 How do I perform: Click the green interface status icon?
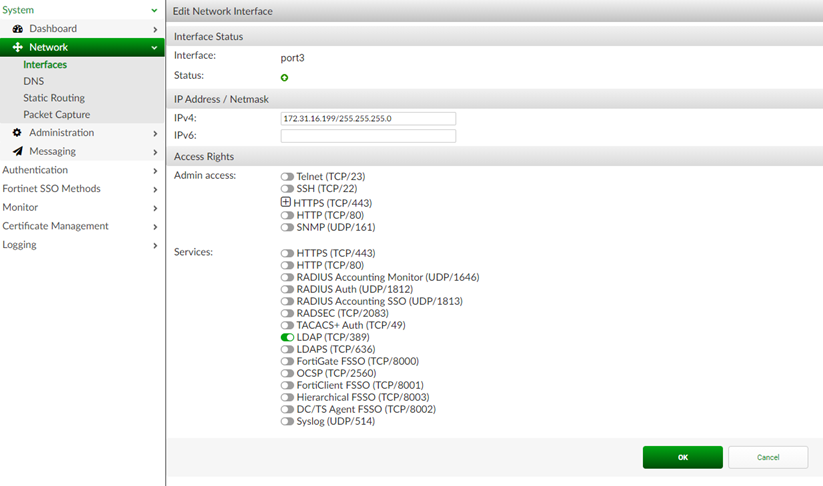pyautogui.click(x=285, y=77)
